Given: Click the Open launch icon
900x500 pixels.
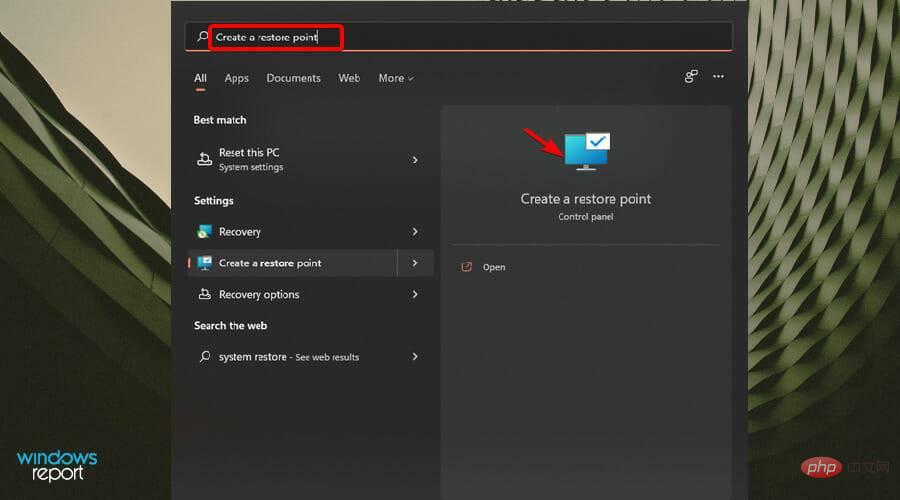Looking at the screenshot, I should (467, 267).
